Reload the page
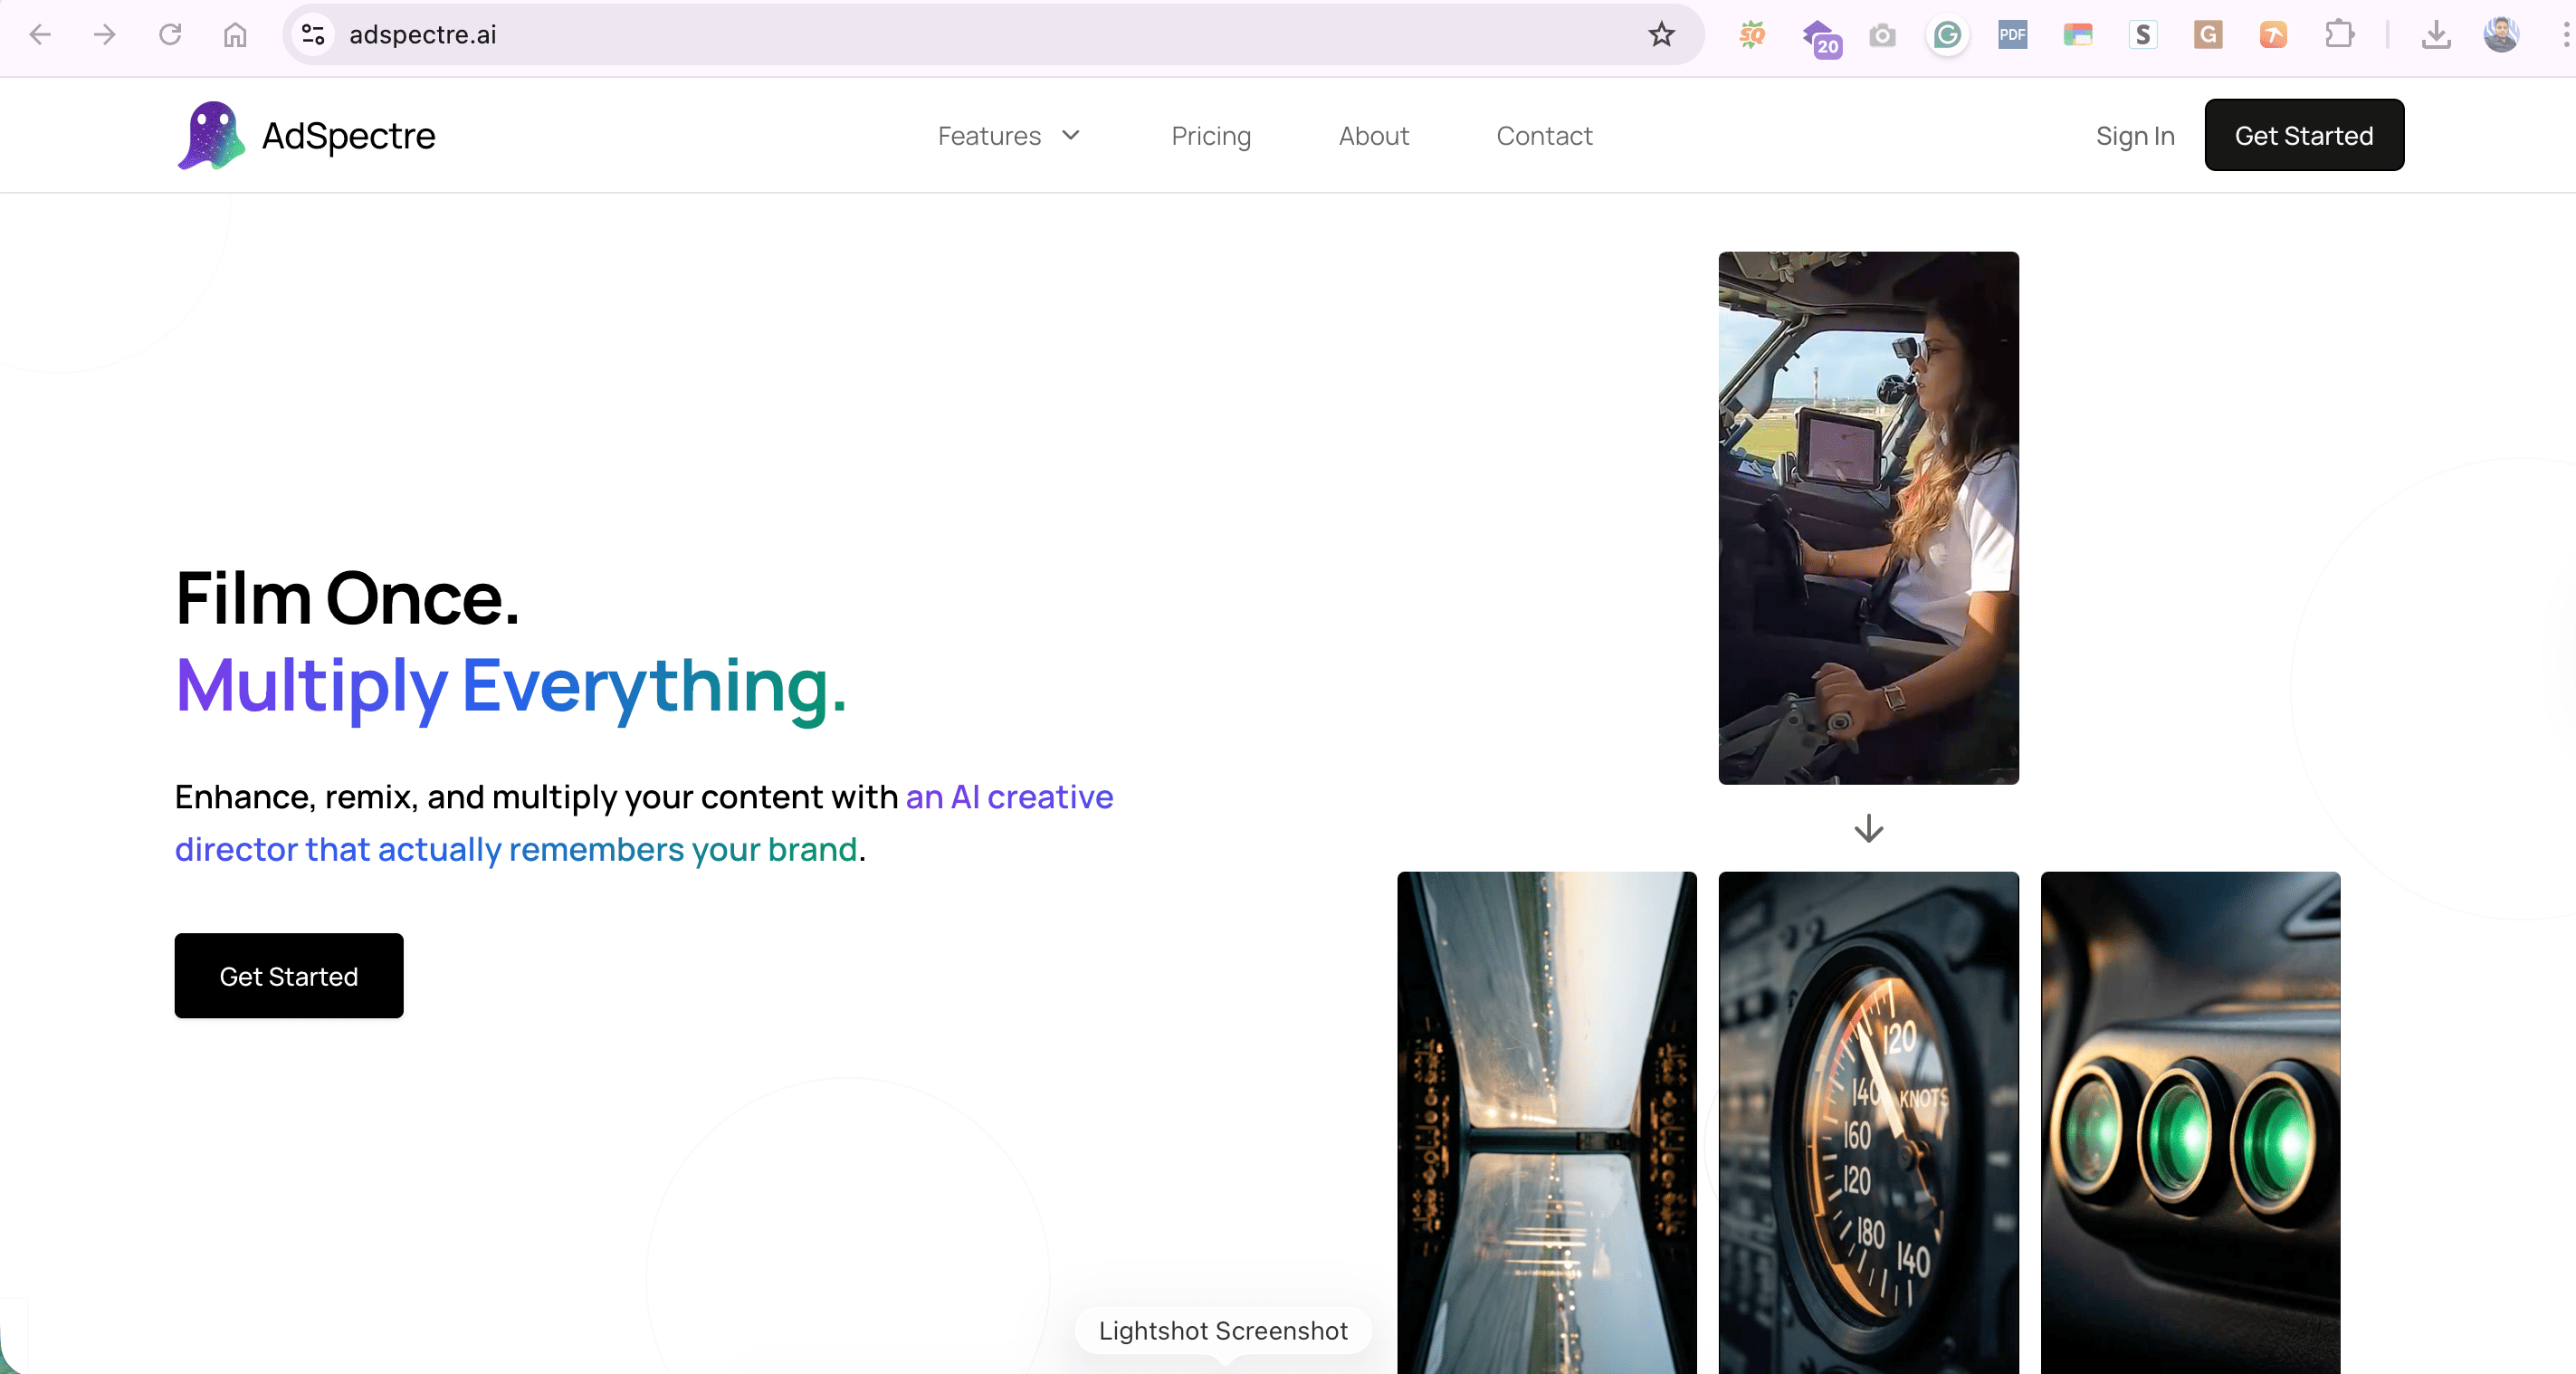2576x1374 pixels. pos(170,35)
